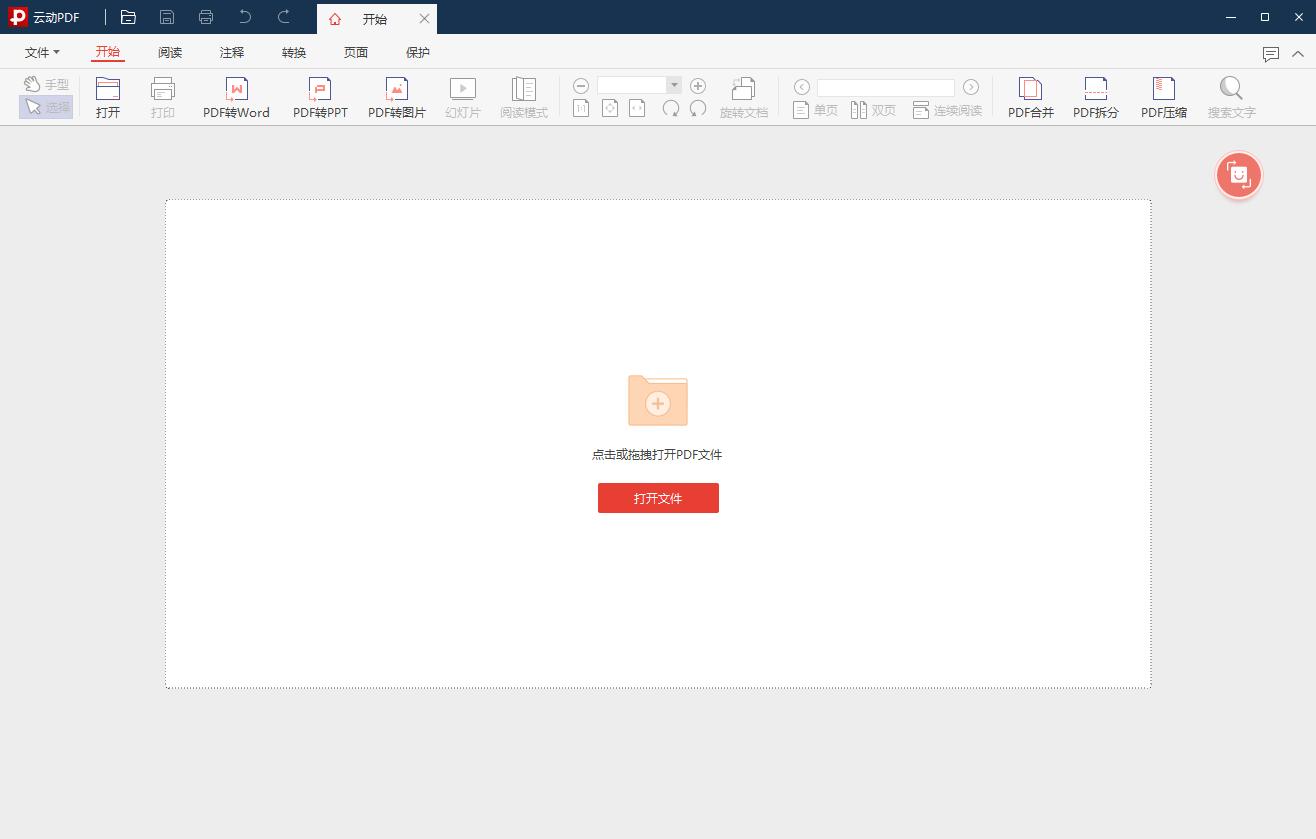
Task: Convert with the PDF转Word tool
Action: click(x=236, y=98)
